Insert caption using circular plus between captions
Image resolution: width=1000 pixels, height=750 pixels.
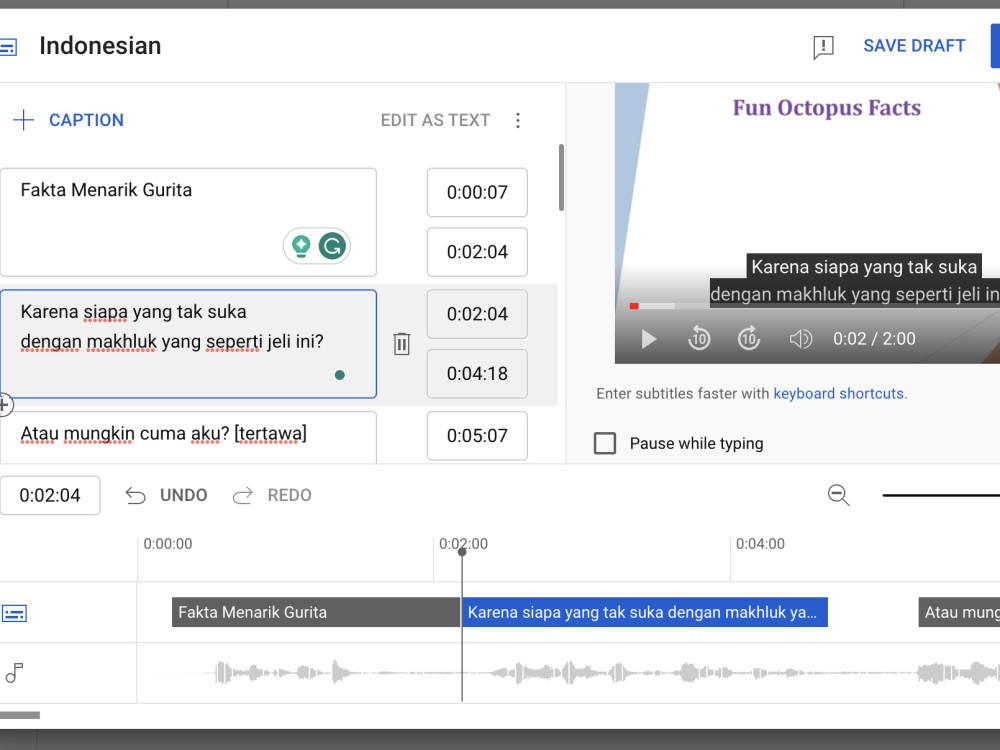coord(4,404)
